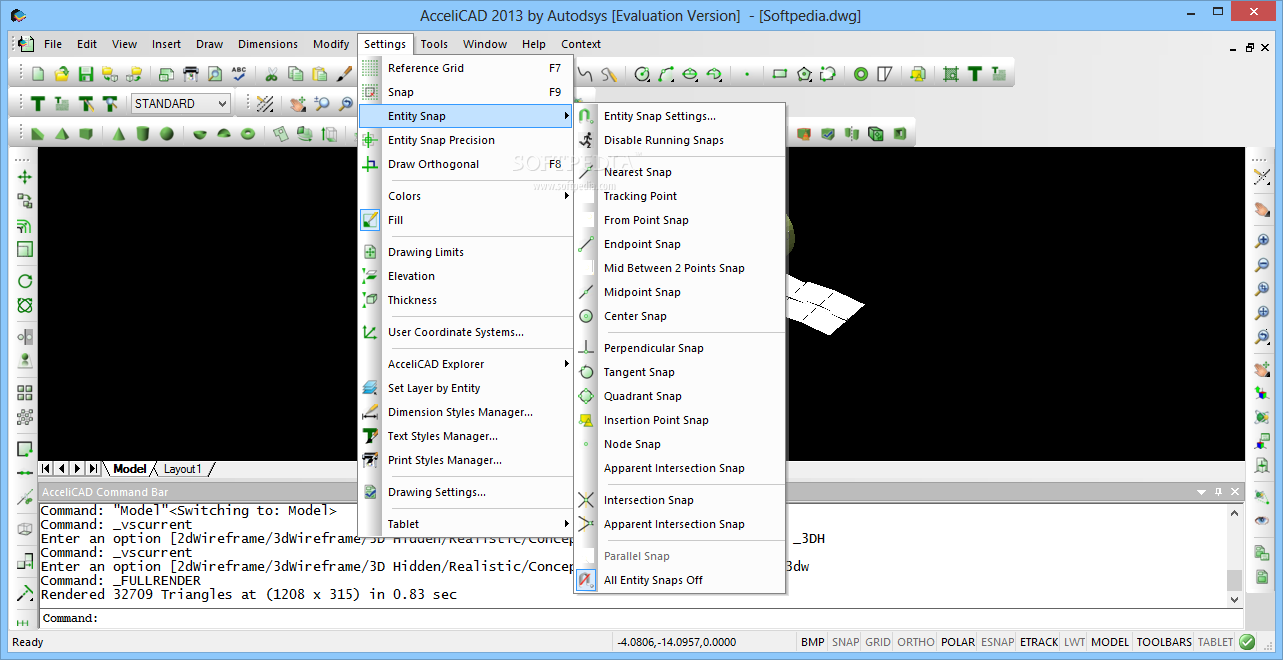Open Print Preview with the magnifier page icon
This screenshot has width=1283, height=660.
click(213, 74)
